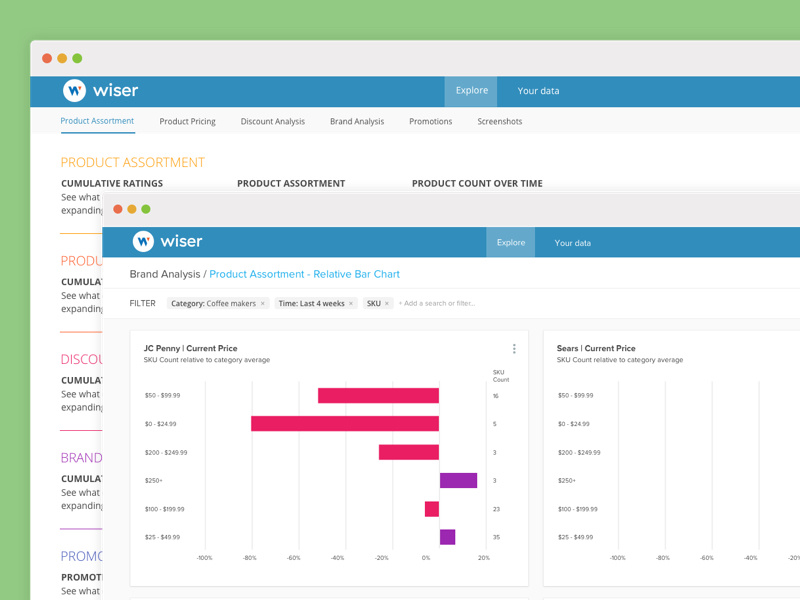The height and width of the screenshot is (600, 800).
Task: Open the SKU filter dropdown
Action: coord(372,303)
